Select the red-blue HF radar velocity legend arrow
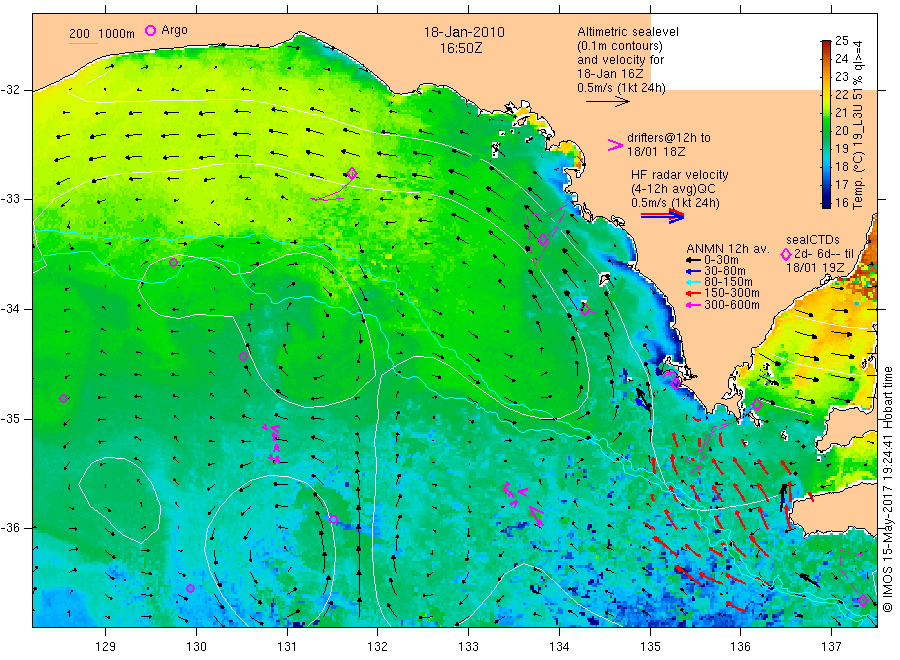Screen dimensions: 900x660 (662, 216)
